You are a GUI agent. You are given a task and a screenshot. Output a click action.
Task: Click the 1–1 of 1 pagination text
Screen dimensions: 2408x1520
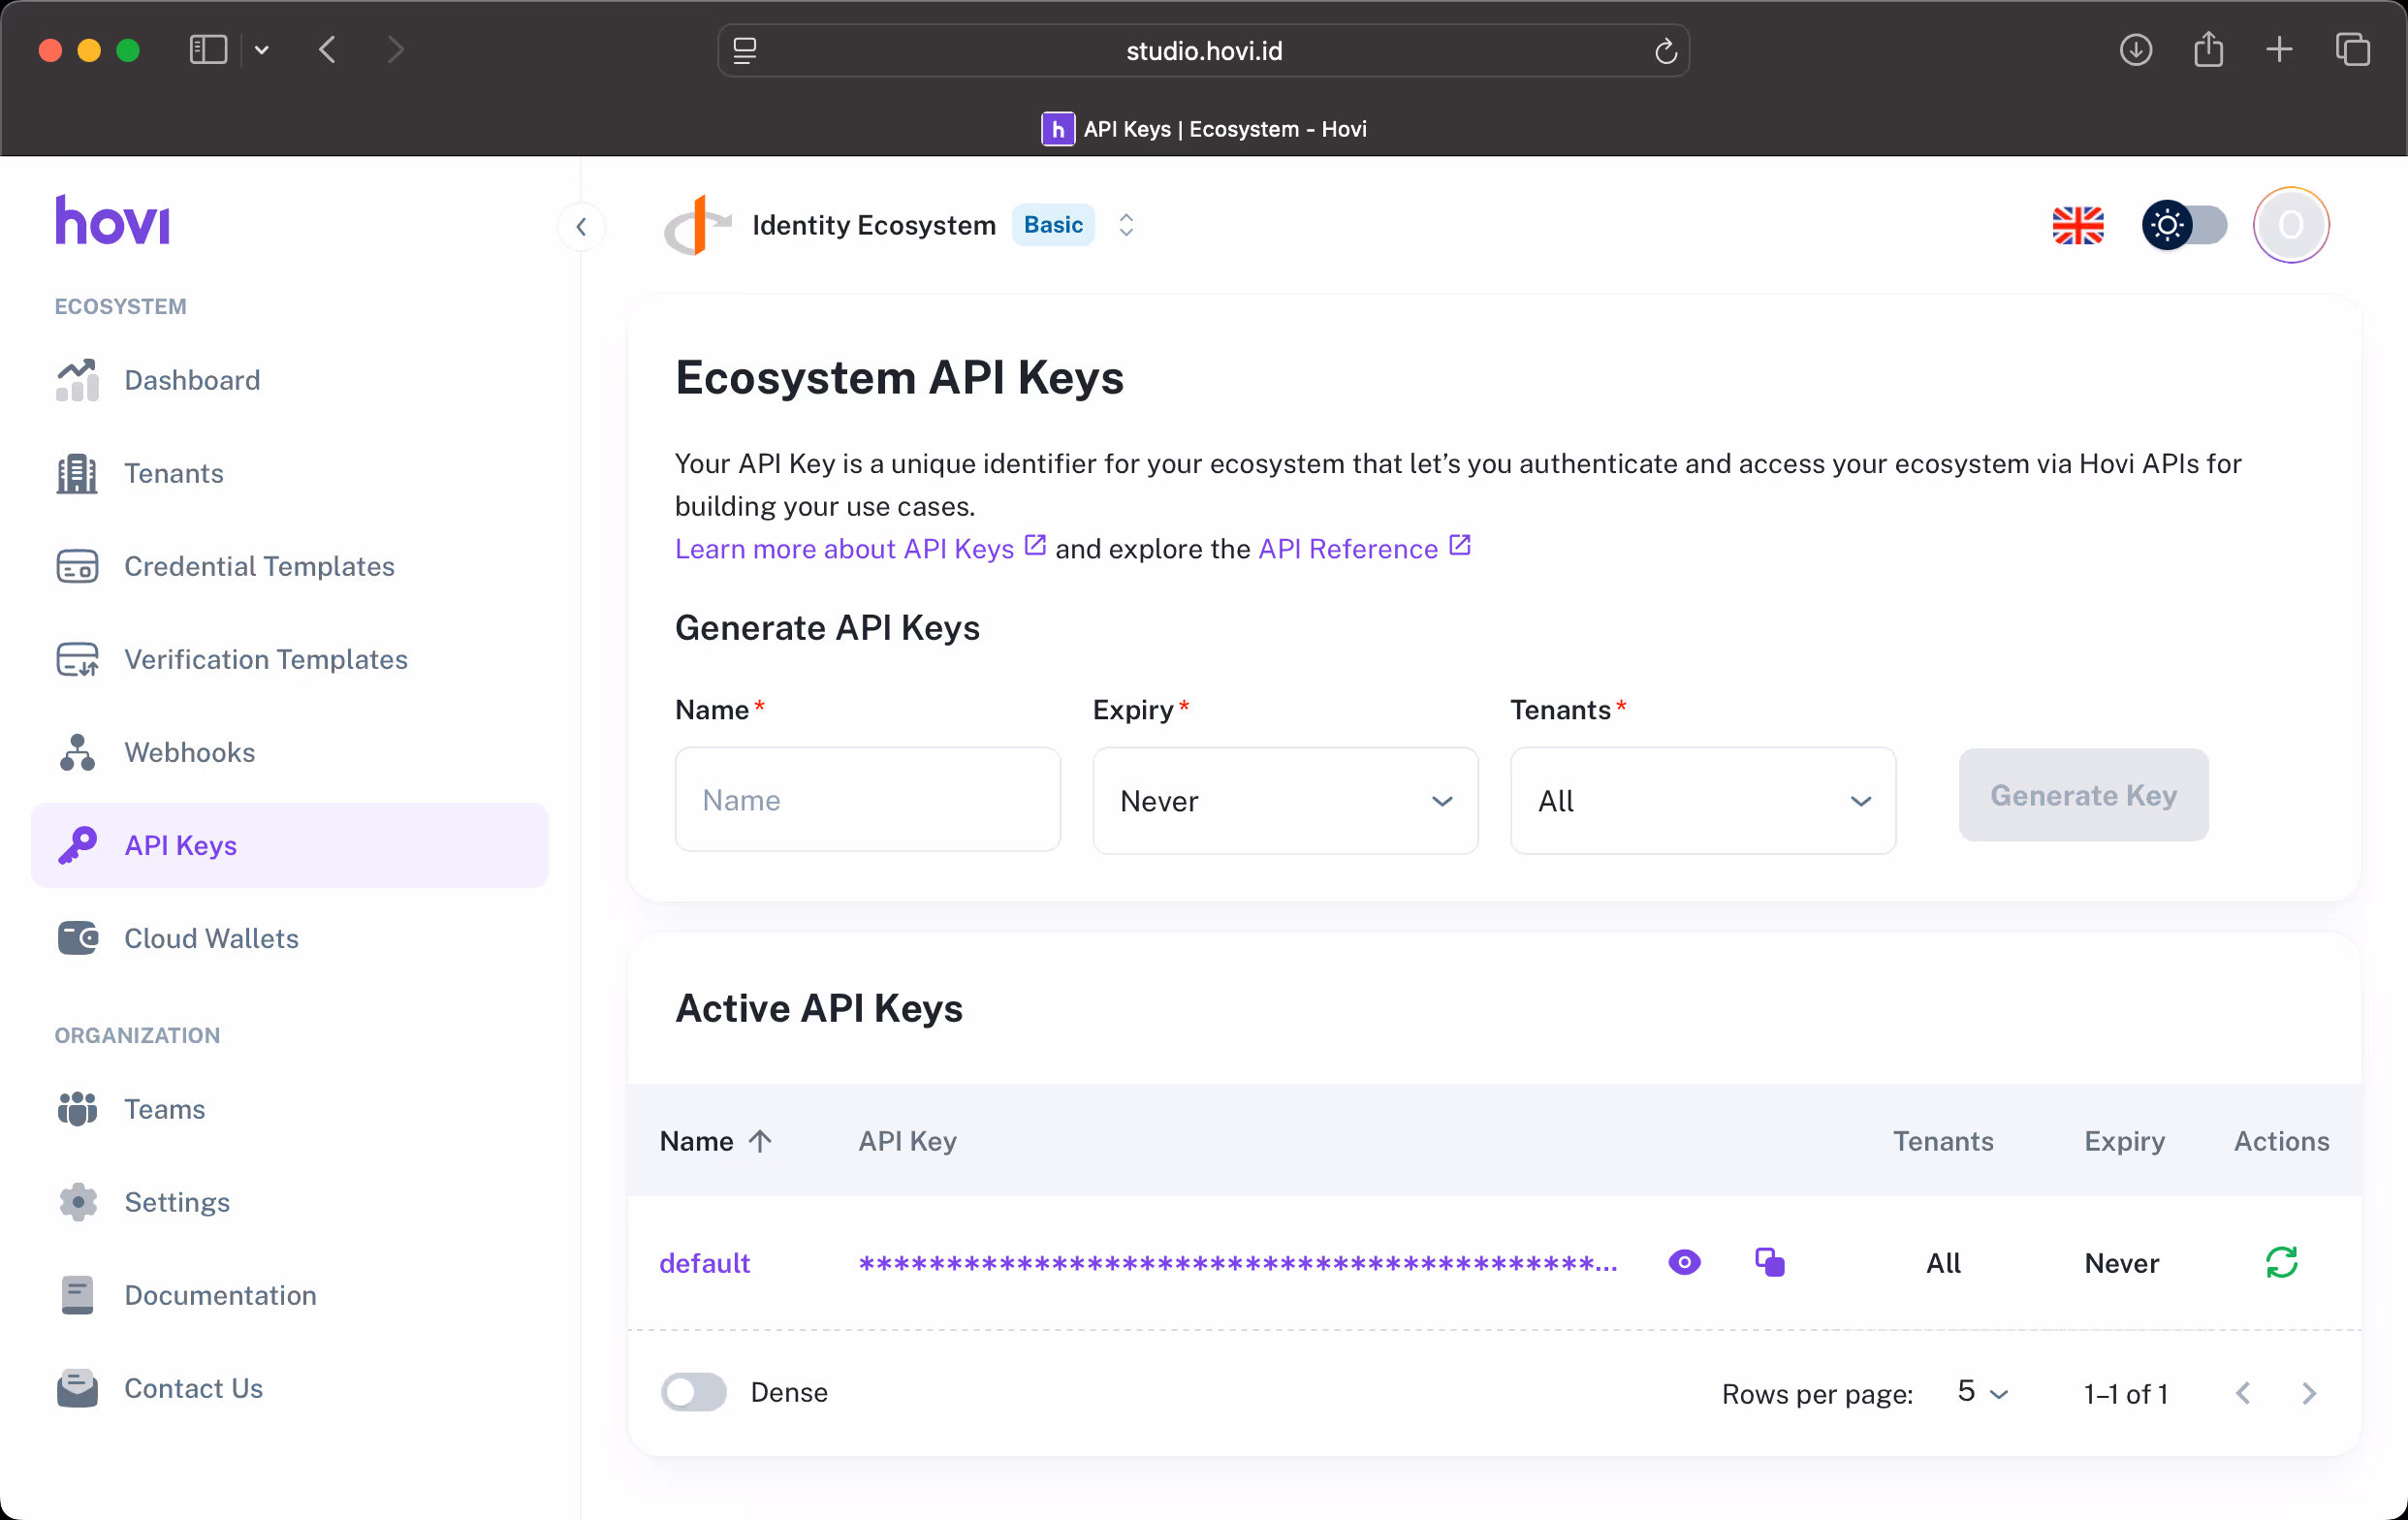[x=2126, y=1393]
